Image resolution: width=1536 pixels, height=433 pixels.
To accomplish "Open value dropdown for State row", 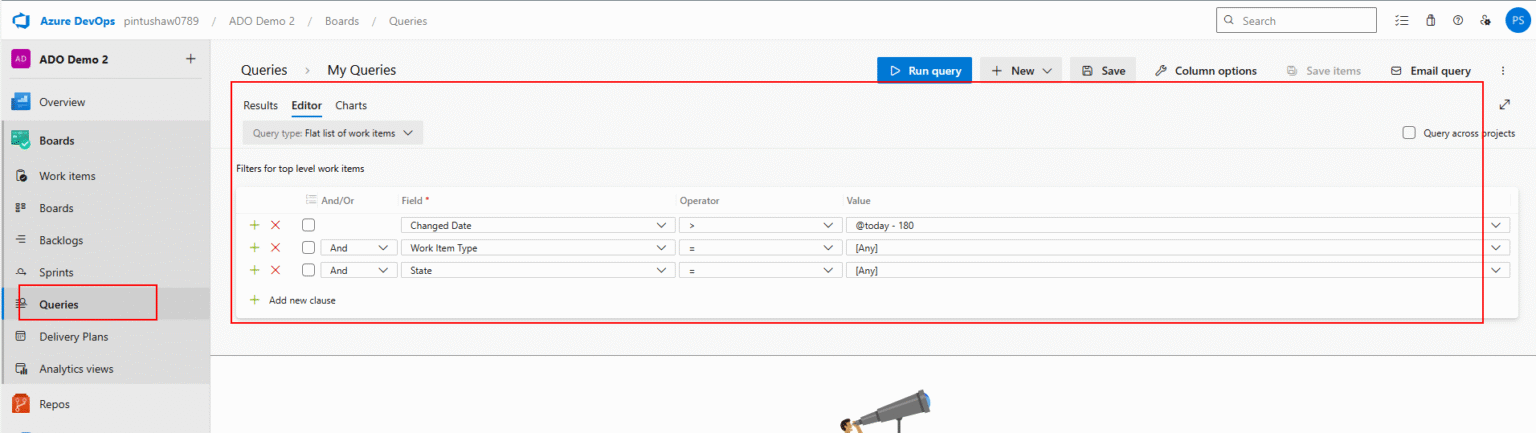I will (x=1178, y=270).
